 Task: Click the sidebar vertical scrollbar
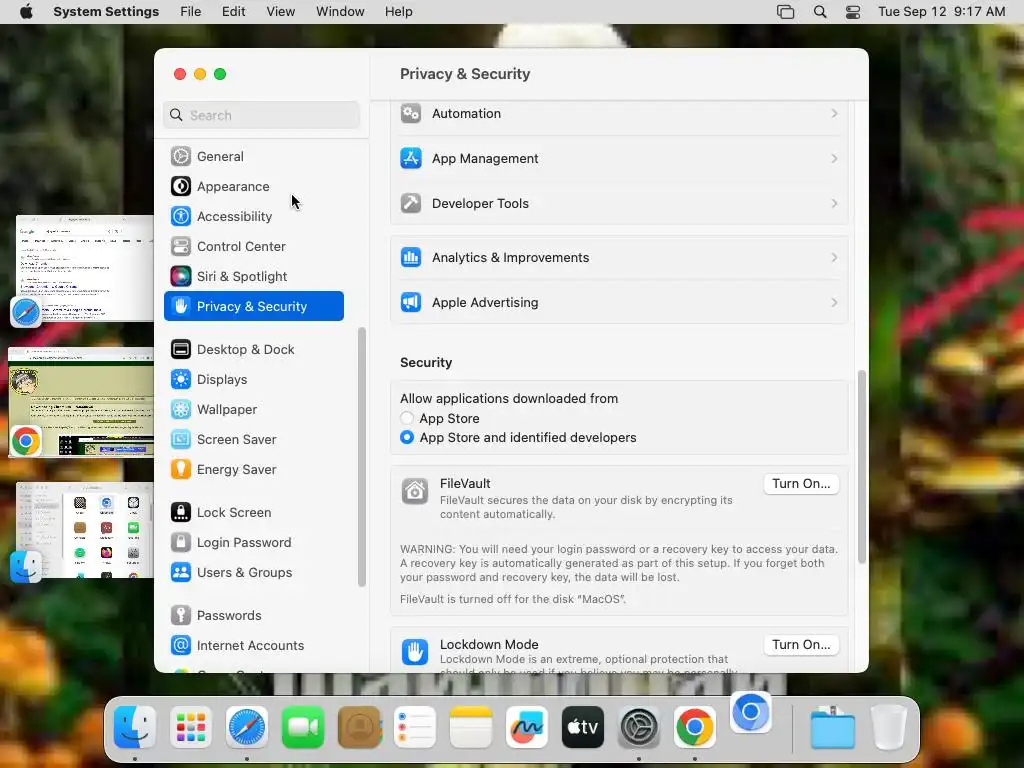point(362,457)
